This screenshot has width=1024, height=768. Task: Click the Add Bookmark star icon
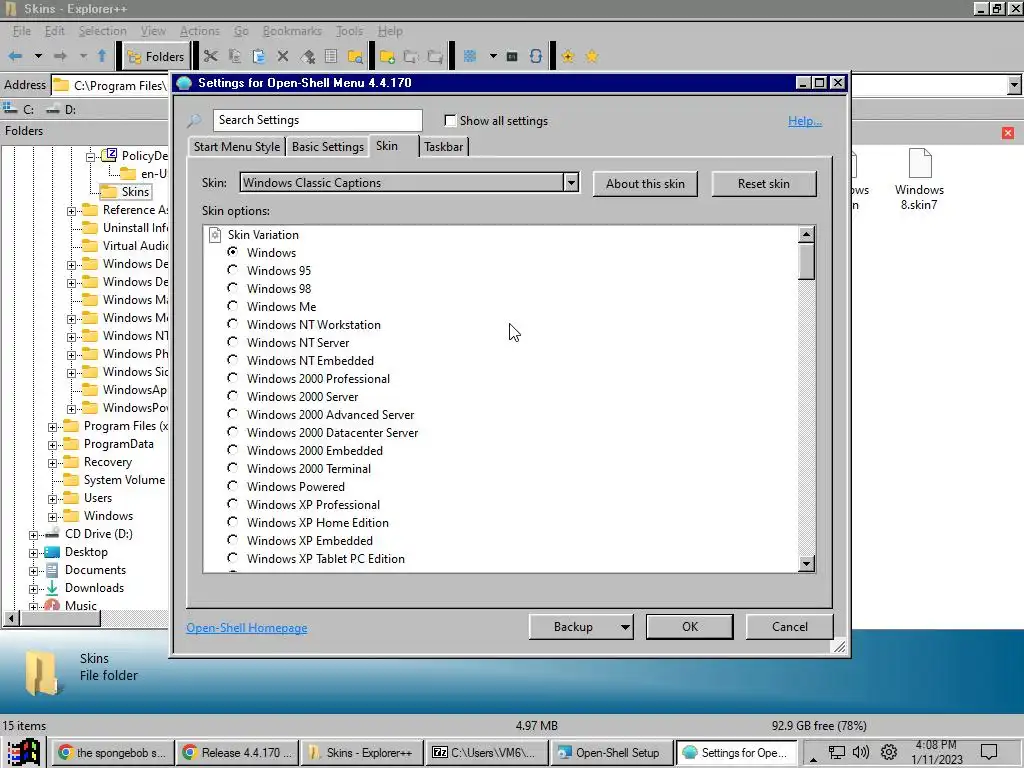point(568,56)
